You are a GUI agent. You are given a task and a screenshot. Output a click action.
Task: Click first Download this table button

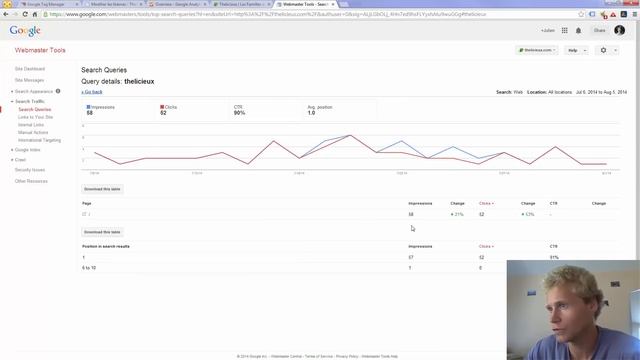(x=102, y=189)
